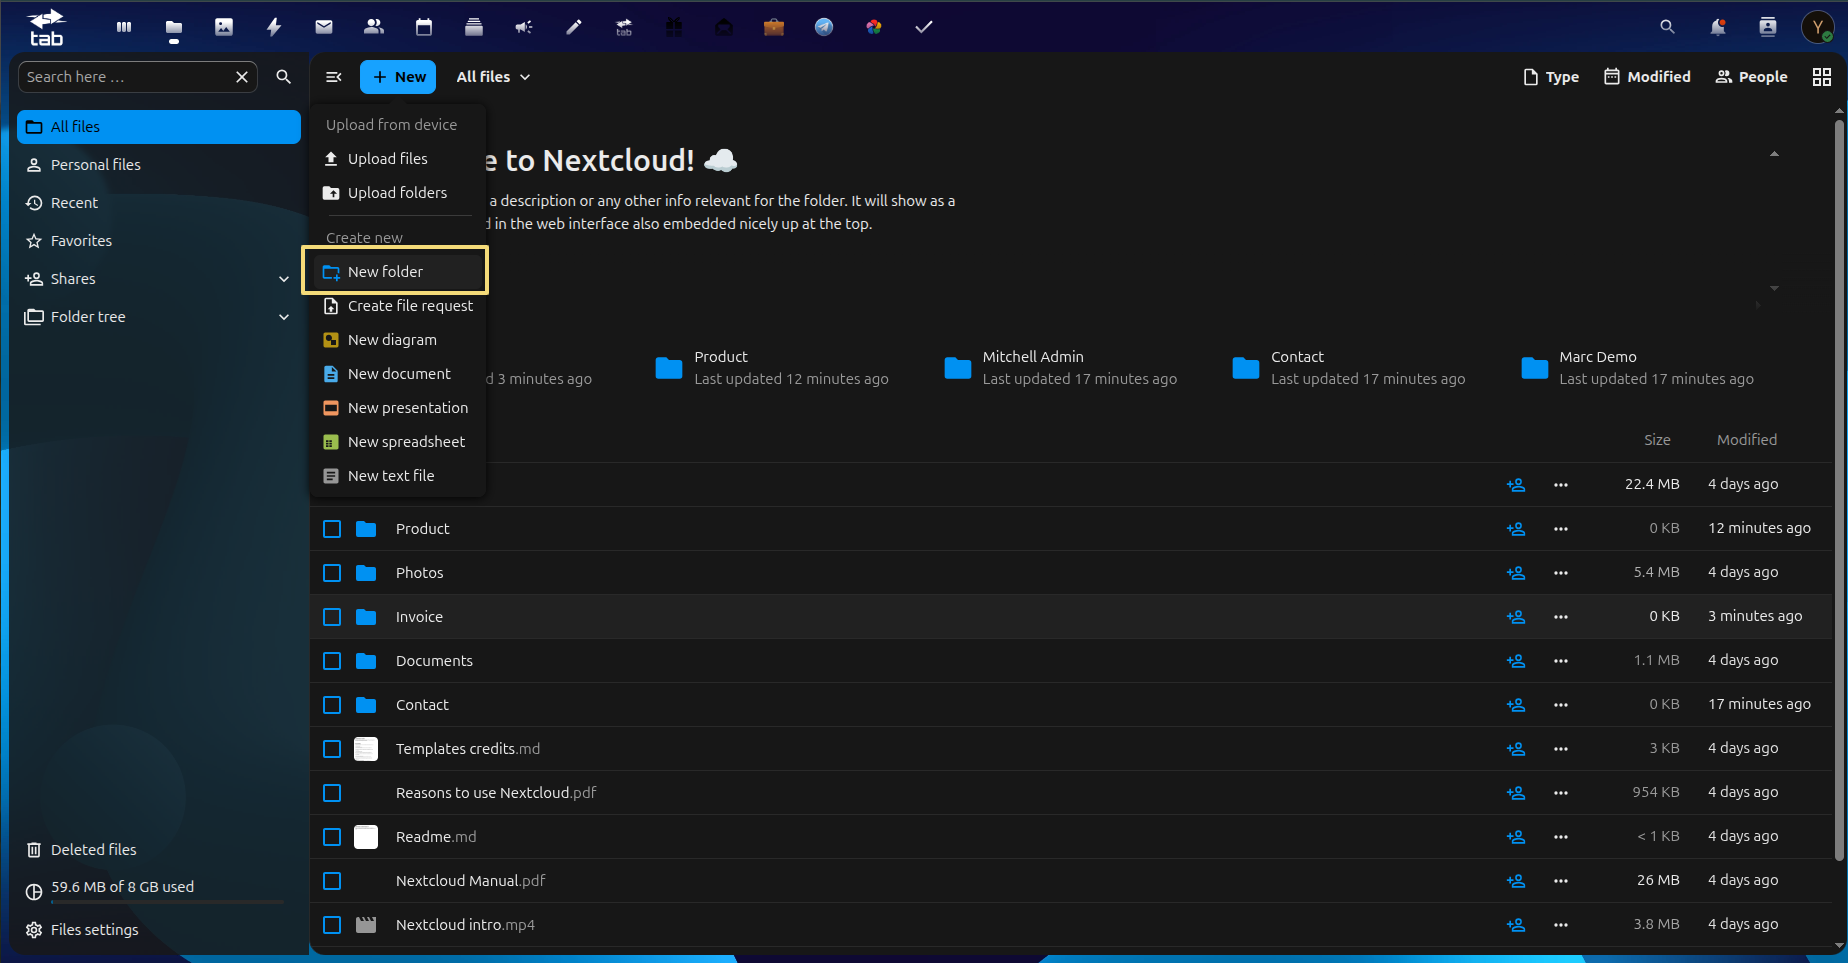Open Personal files in sidebar

pos(159,165)
